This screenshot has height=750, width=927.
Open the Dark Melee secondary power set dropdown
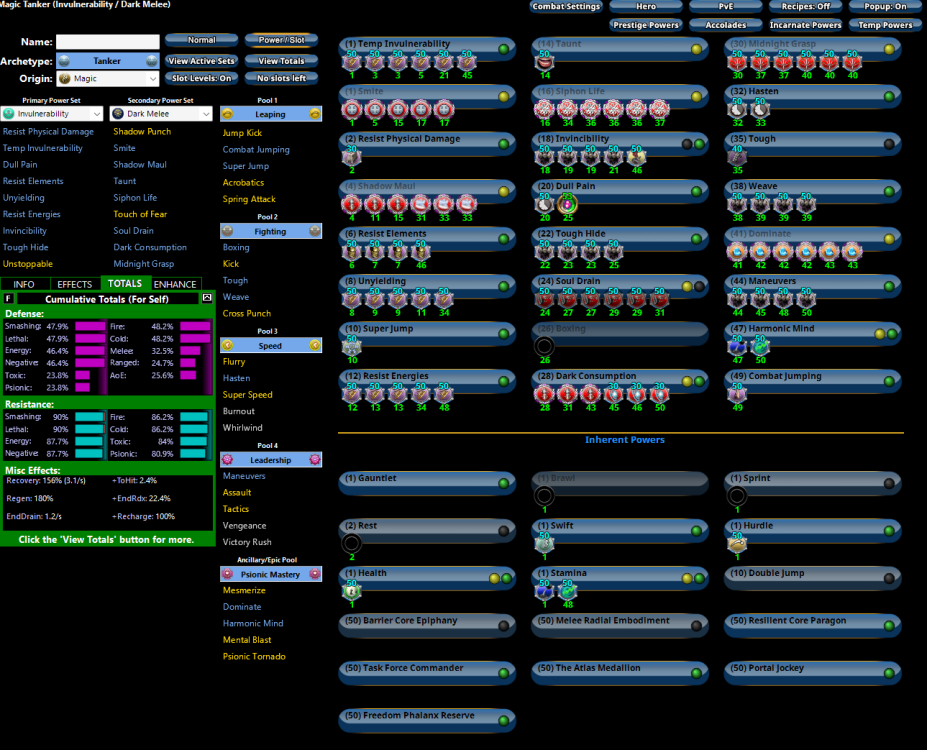point(162,114)
